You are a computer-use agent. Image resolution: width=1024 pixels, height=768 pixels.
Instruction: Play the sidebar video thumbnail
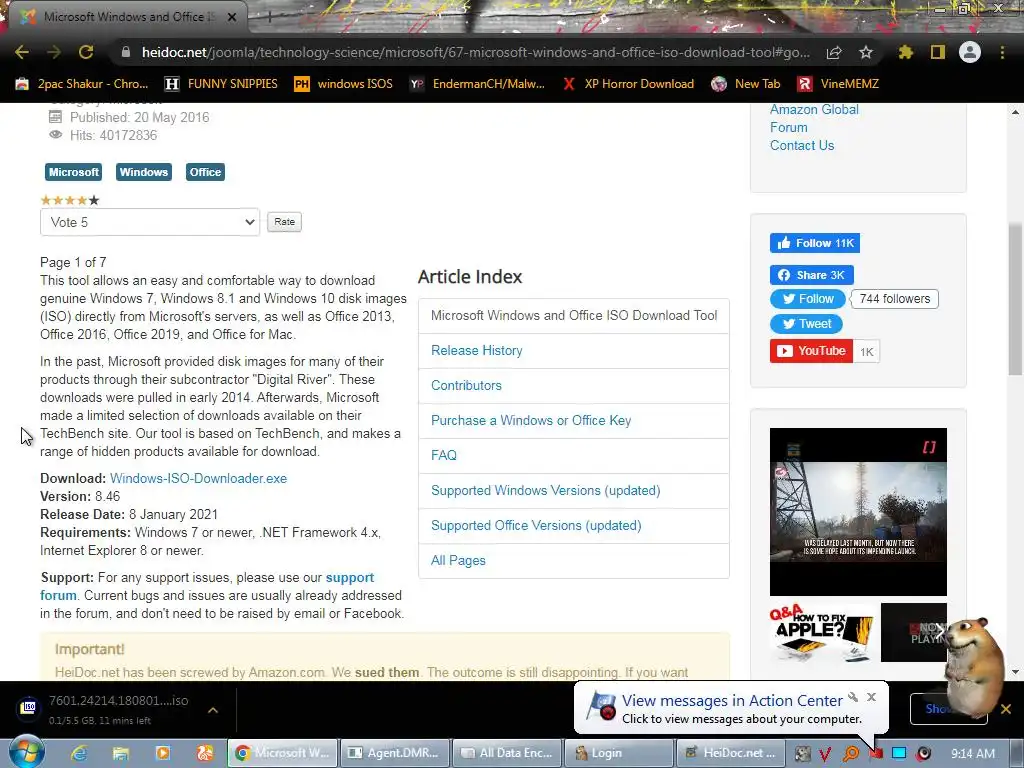pyautogui.click(x=858, y=511)
